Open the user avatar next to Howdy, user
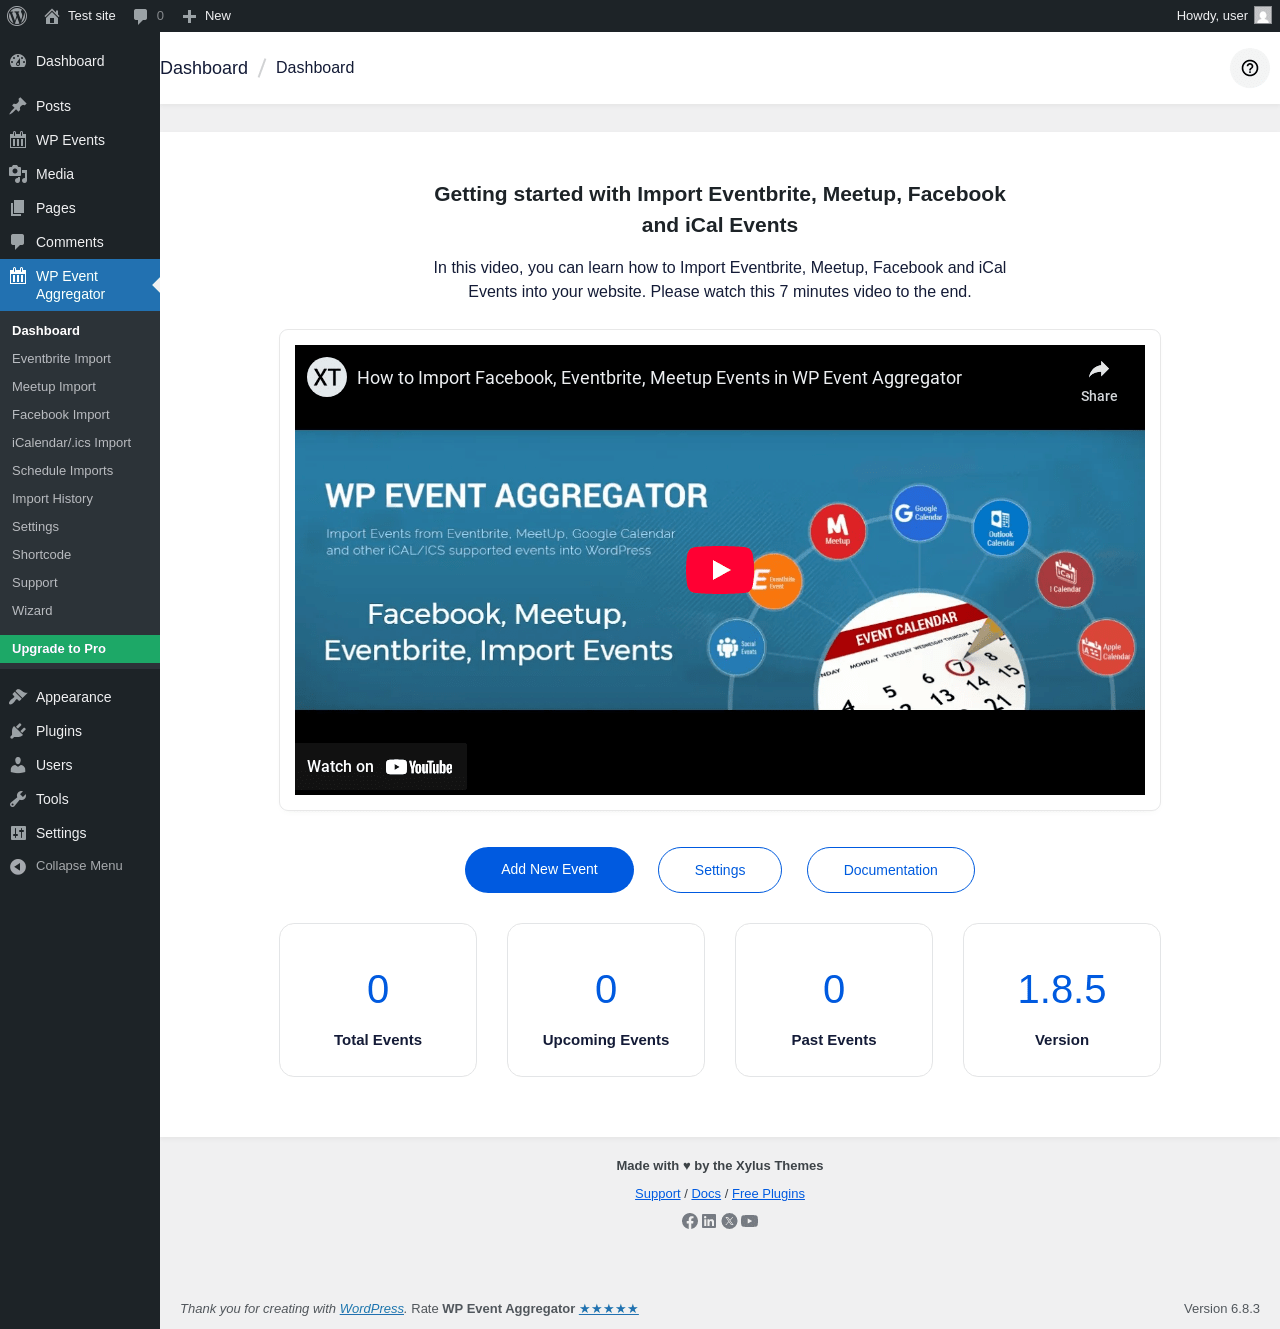This screenshot has height=1329, width=1280. click(1263, 16)
